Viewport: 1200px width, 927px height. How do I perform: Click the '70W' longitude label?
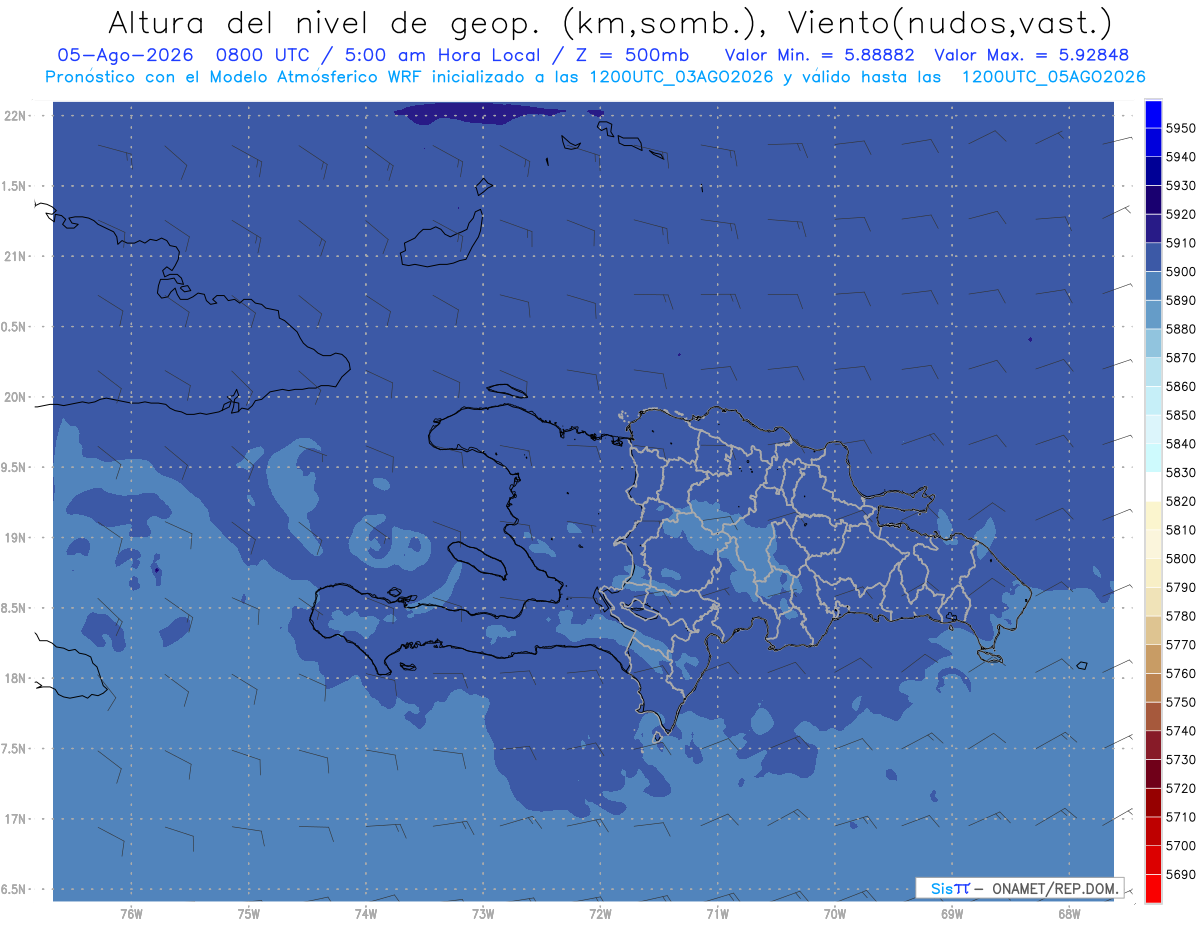click(834, 914)
